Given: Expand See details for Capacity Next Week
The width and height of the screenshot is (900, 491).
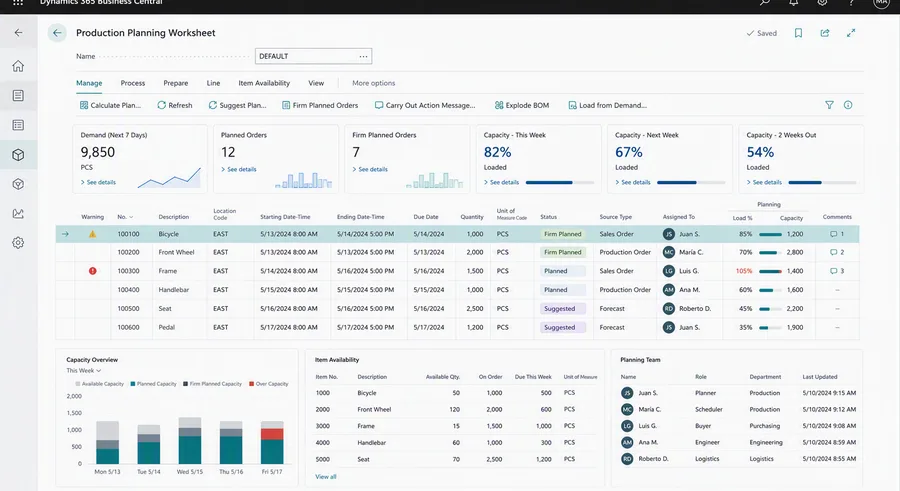Looking at the screenshot, I should [633, 182].
